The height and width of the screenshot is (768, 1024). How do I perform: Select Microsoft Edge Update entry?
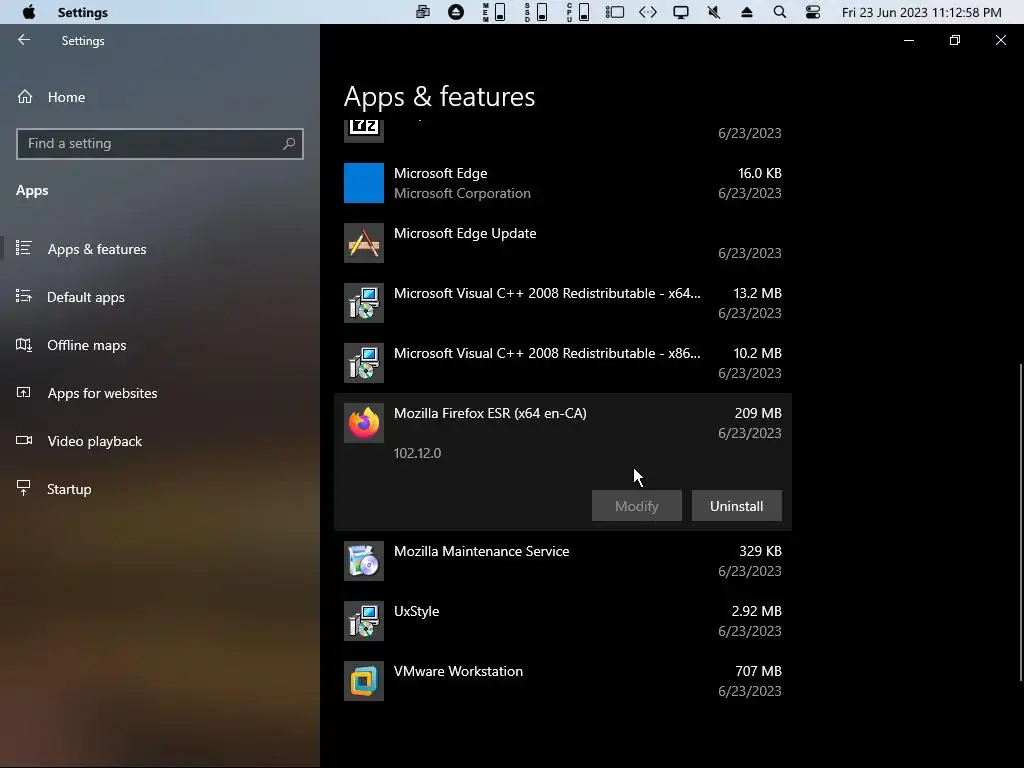562,243
